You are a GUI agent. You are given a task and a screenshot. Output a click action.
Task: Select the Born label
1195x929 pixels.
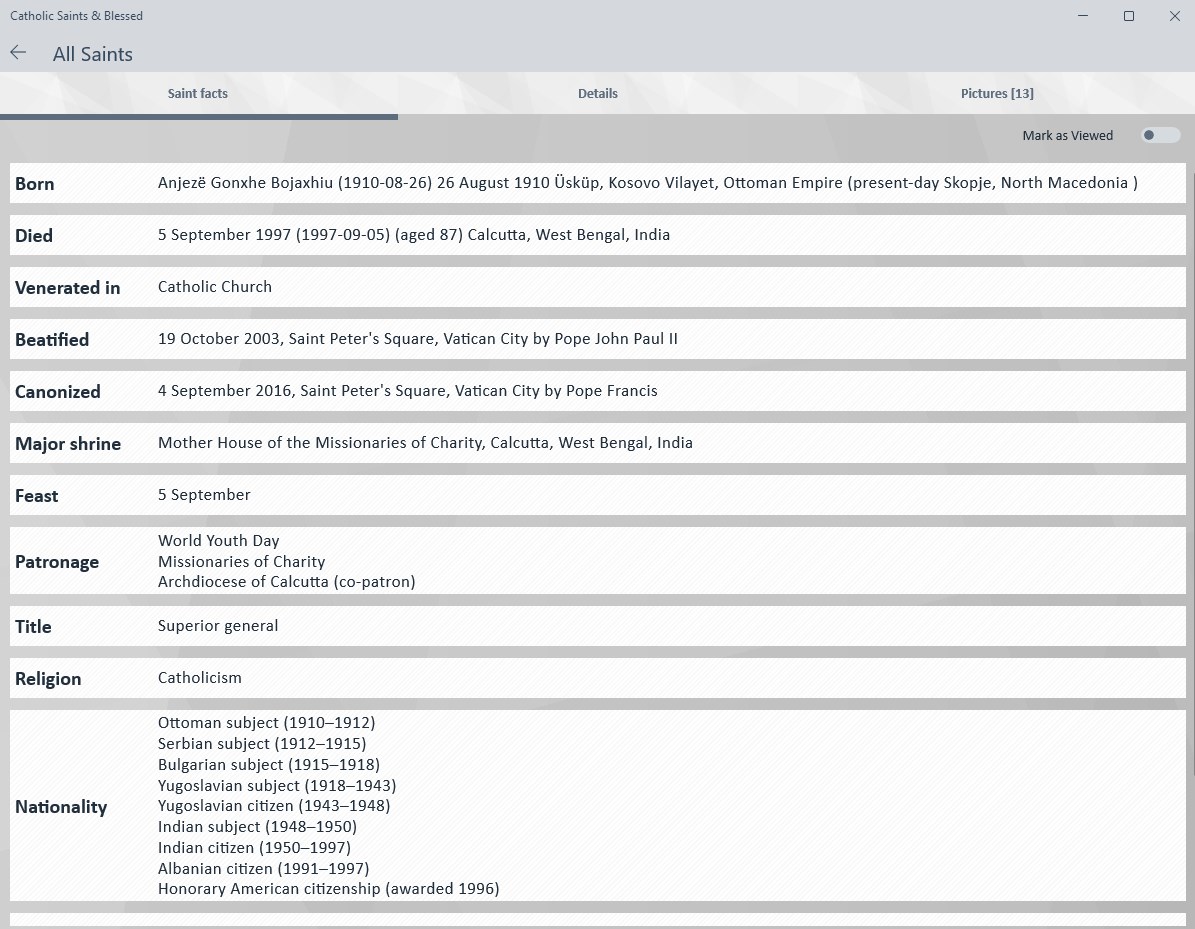tap(34, 184)
